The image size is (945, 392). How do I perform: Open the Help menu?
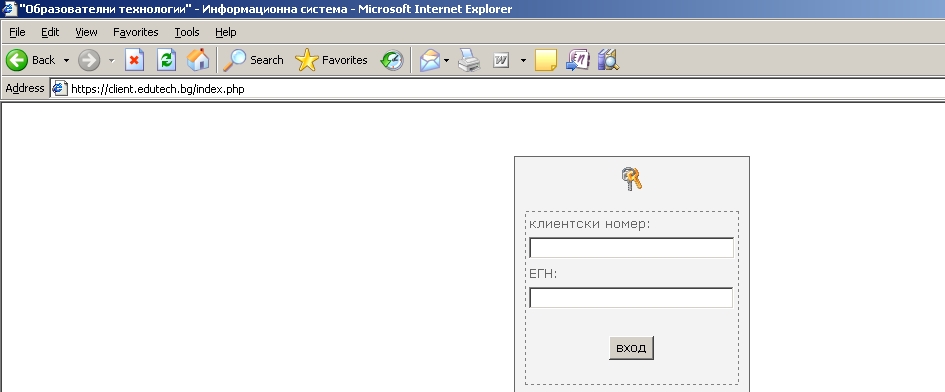pyautogui.click(x=226, y=32)
